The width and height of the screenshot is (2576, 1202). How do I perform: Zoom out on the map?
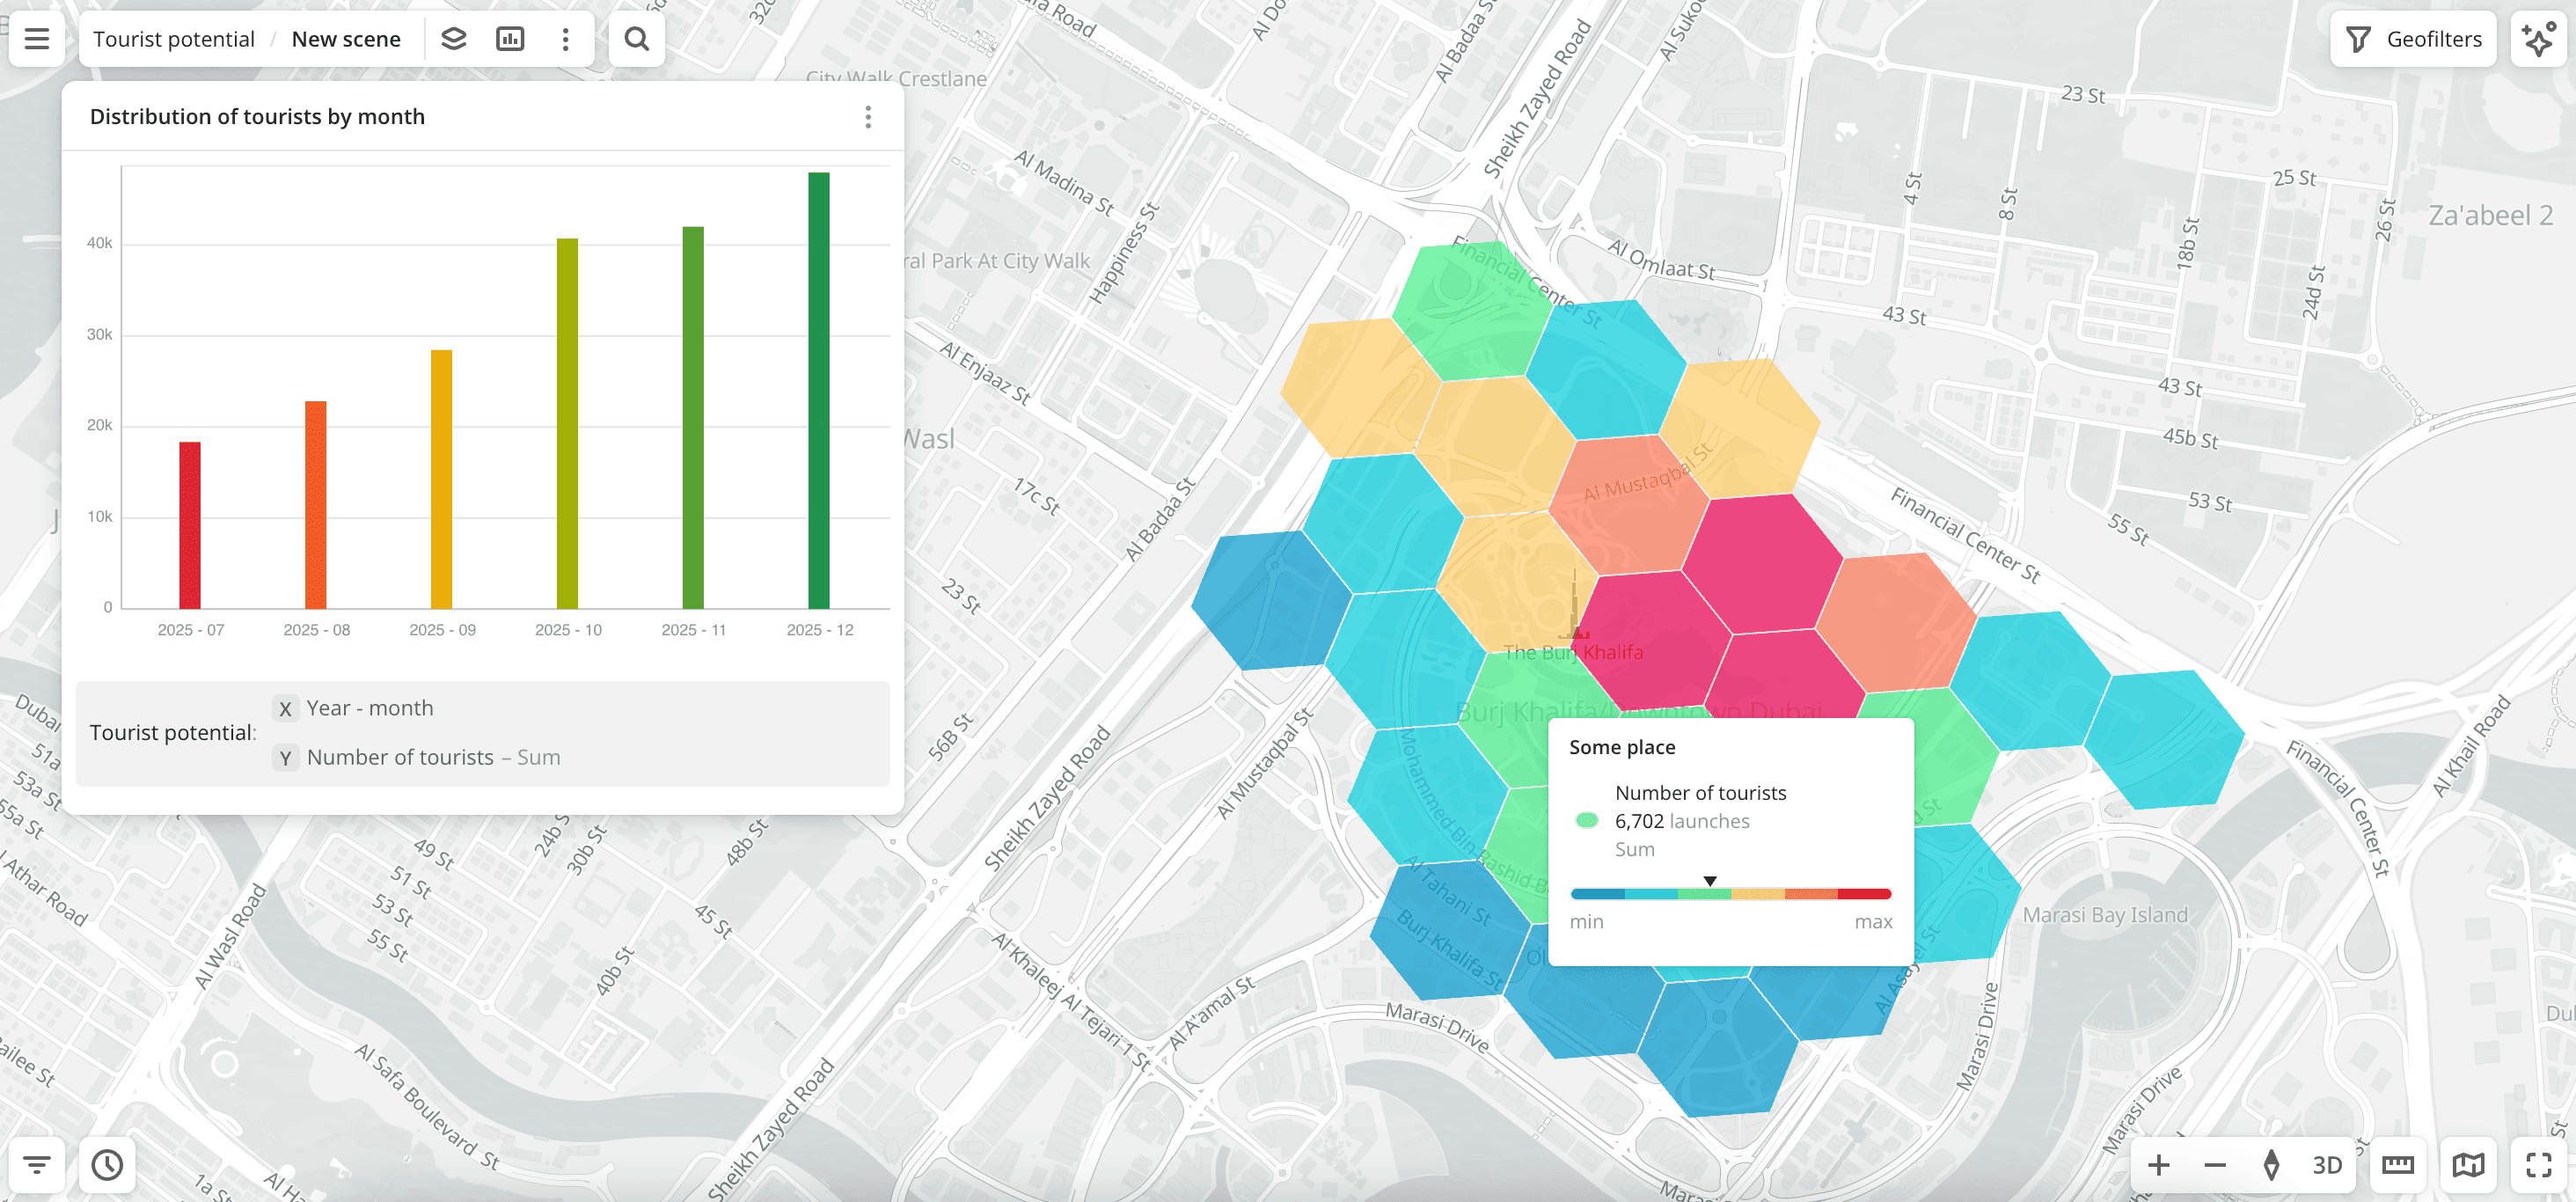pos(2214,1164)
